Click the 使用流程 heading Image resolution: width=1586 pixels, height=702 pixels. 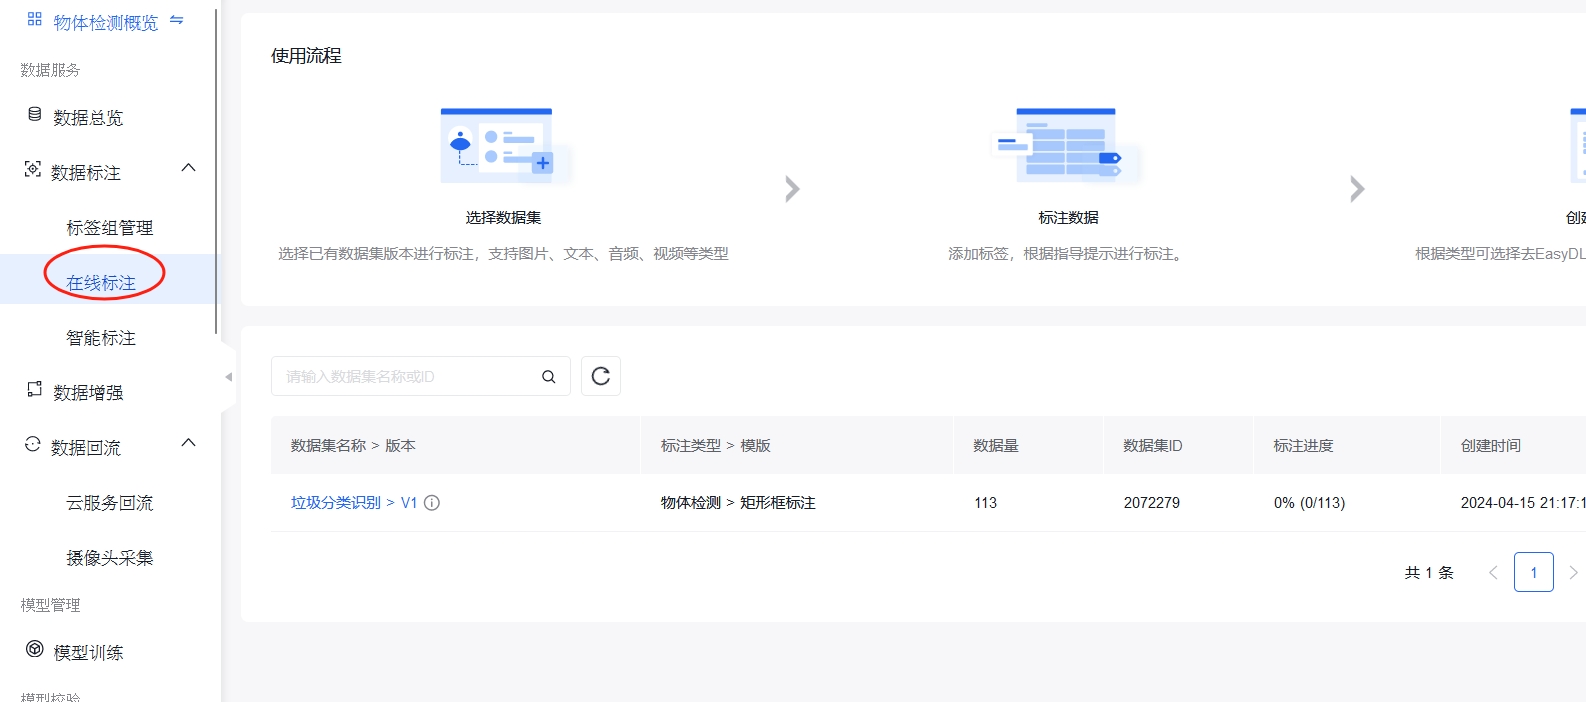tap(306, 56)
